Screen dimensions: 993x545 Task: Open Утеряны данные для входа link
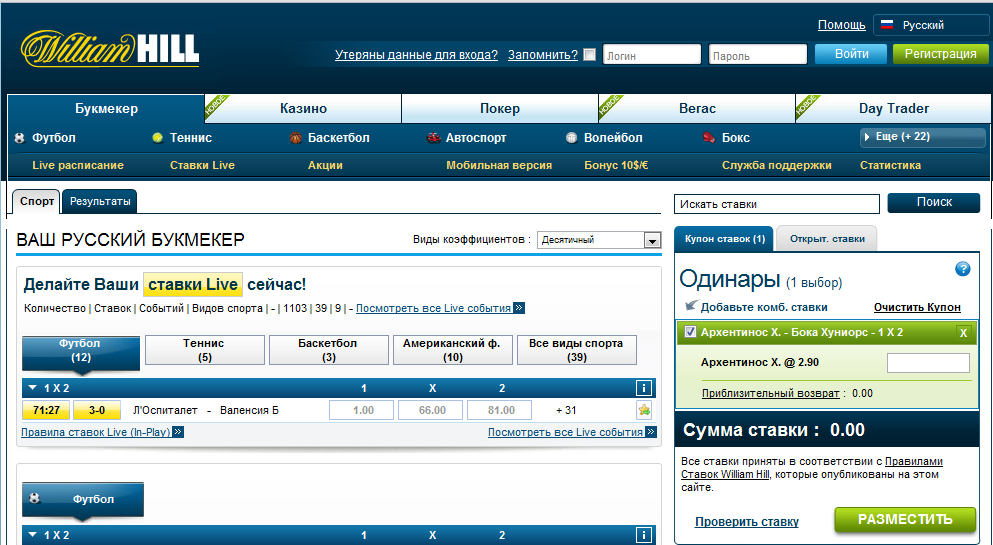click(416, 55)
